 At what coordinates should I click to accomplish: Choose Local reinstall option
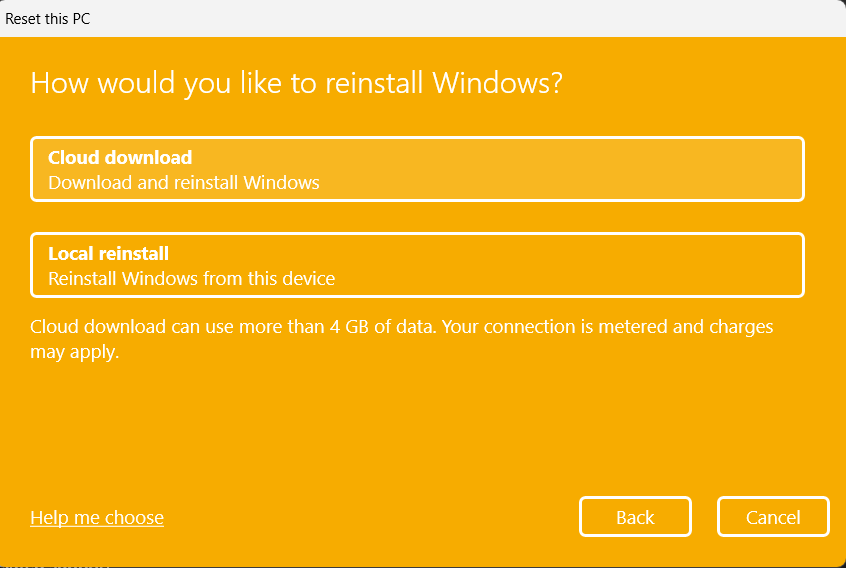pyautogui.click(x=417, y=265)
